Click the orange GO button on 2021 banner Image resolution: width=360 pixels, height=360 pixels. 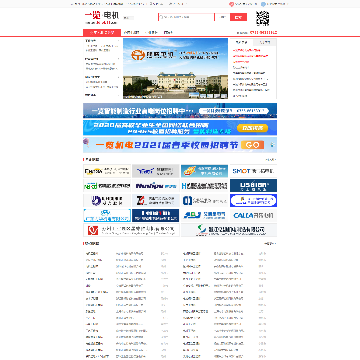[252, 145]
